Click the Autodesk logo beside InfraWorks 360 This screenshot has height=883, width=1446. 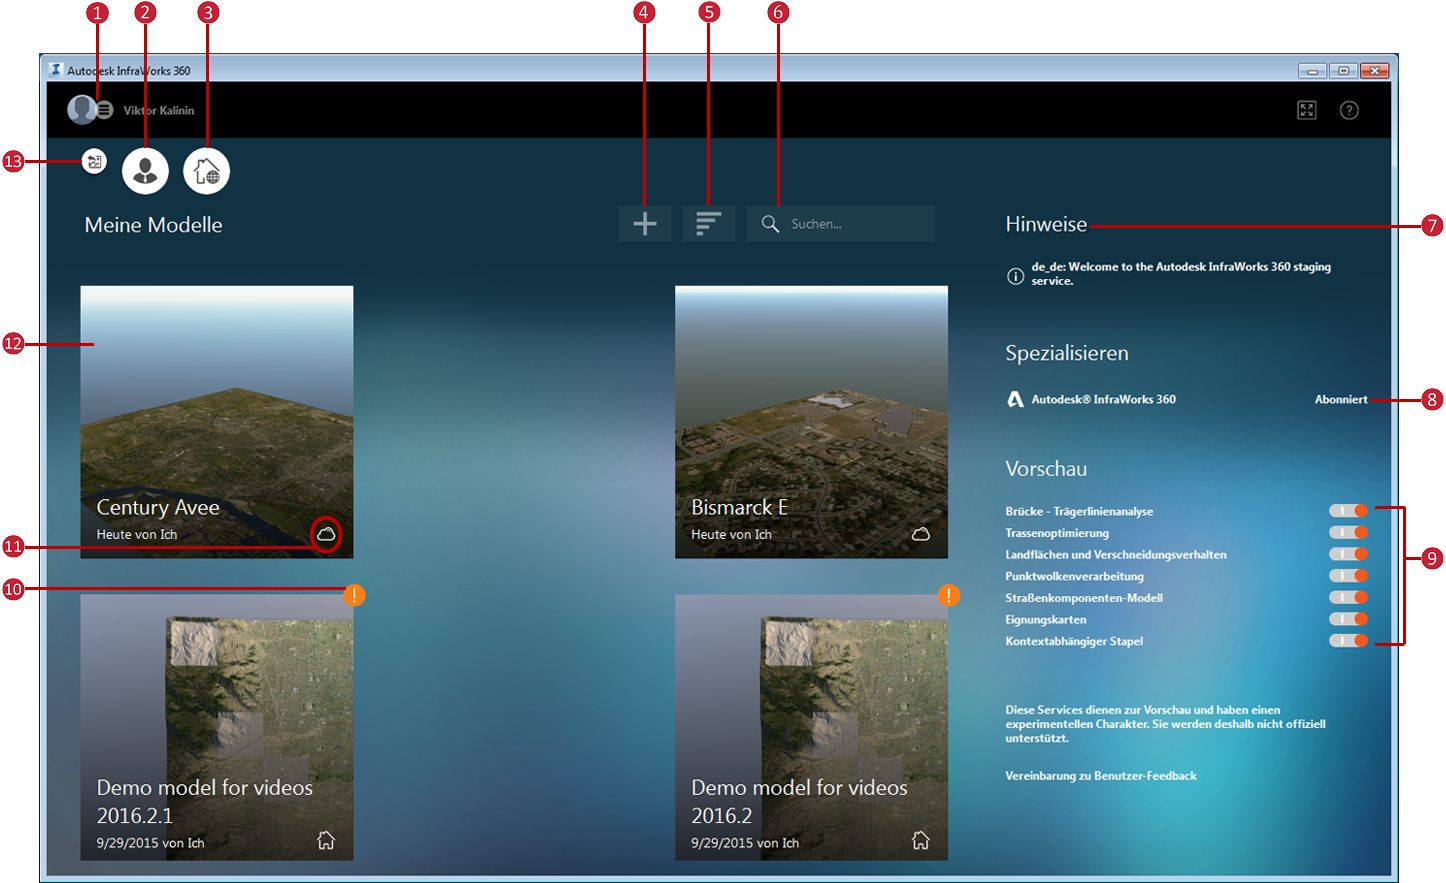click(x=1015, y=399)
